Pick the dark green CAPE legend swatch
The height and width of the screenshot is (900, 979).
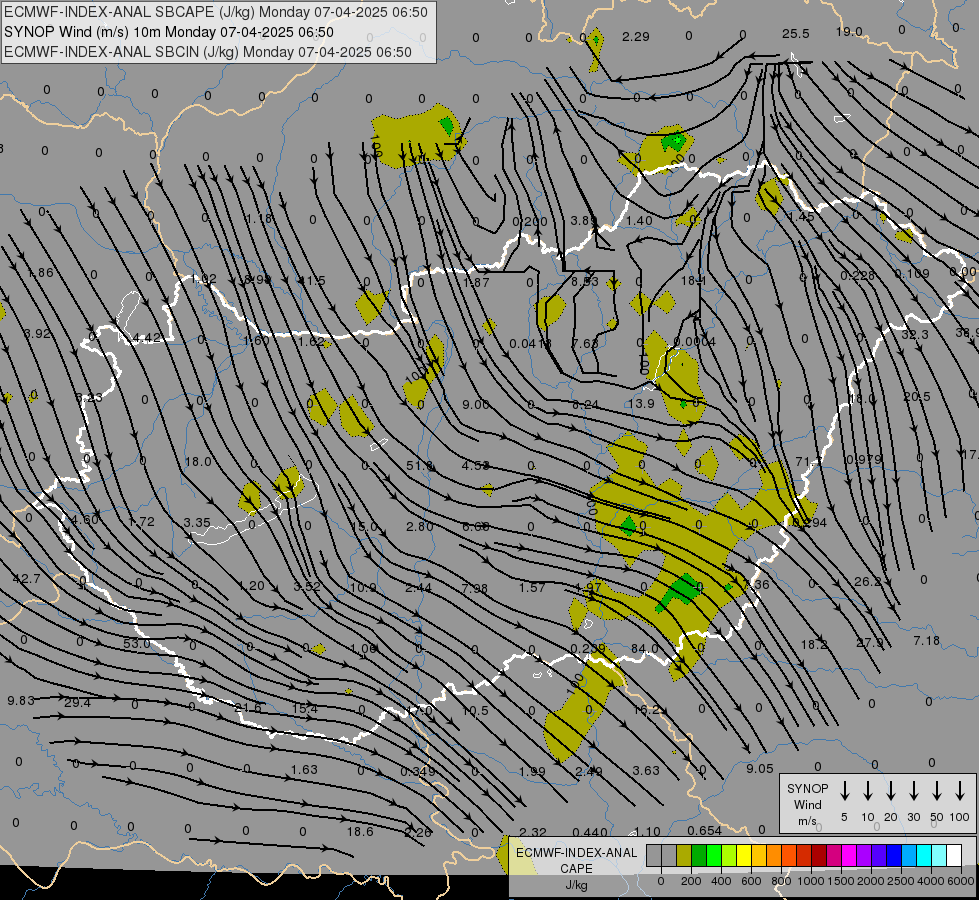tap(699, 856)
